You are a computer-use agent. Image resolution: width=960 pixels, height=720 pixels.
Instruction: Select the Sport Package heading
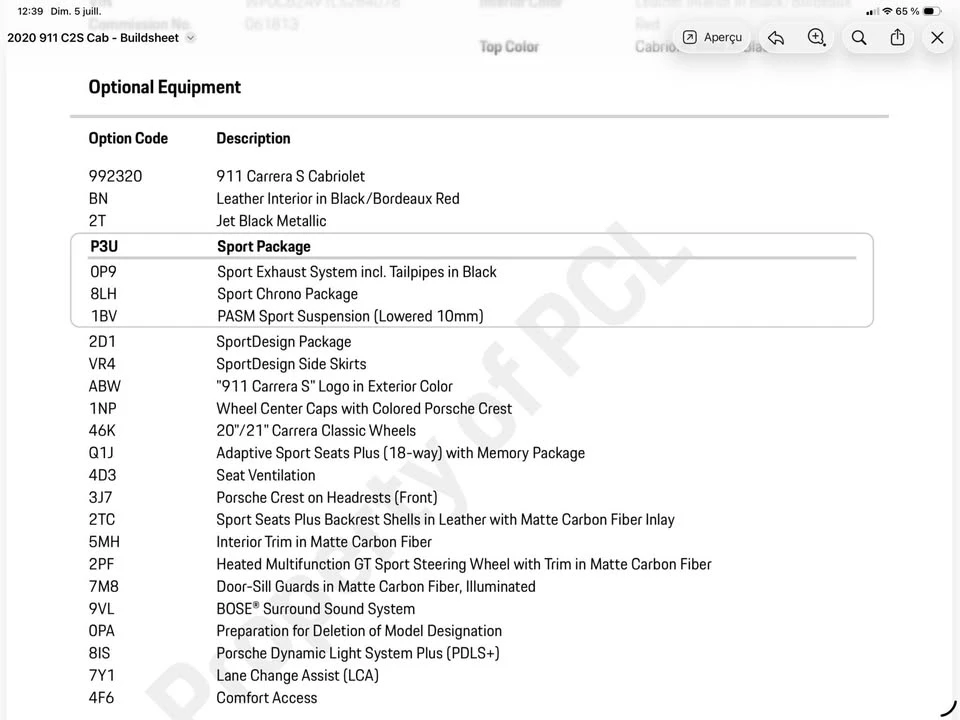(264, 247)
